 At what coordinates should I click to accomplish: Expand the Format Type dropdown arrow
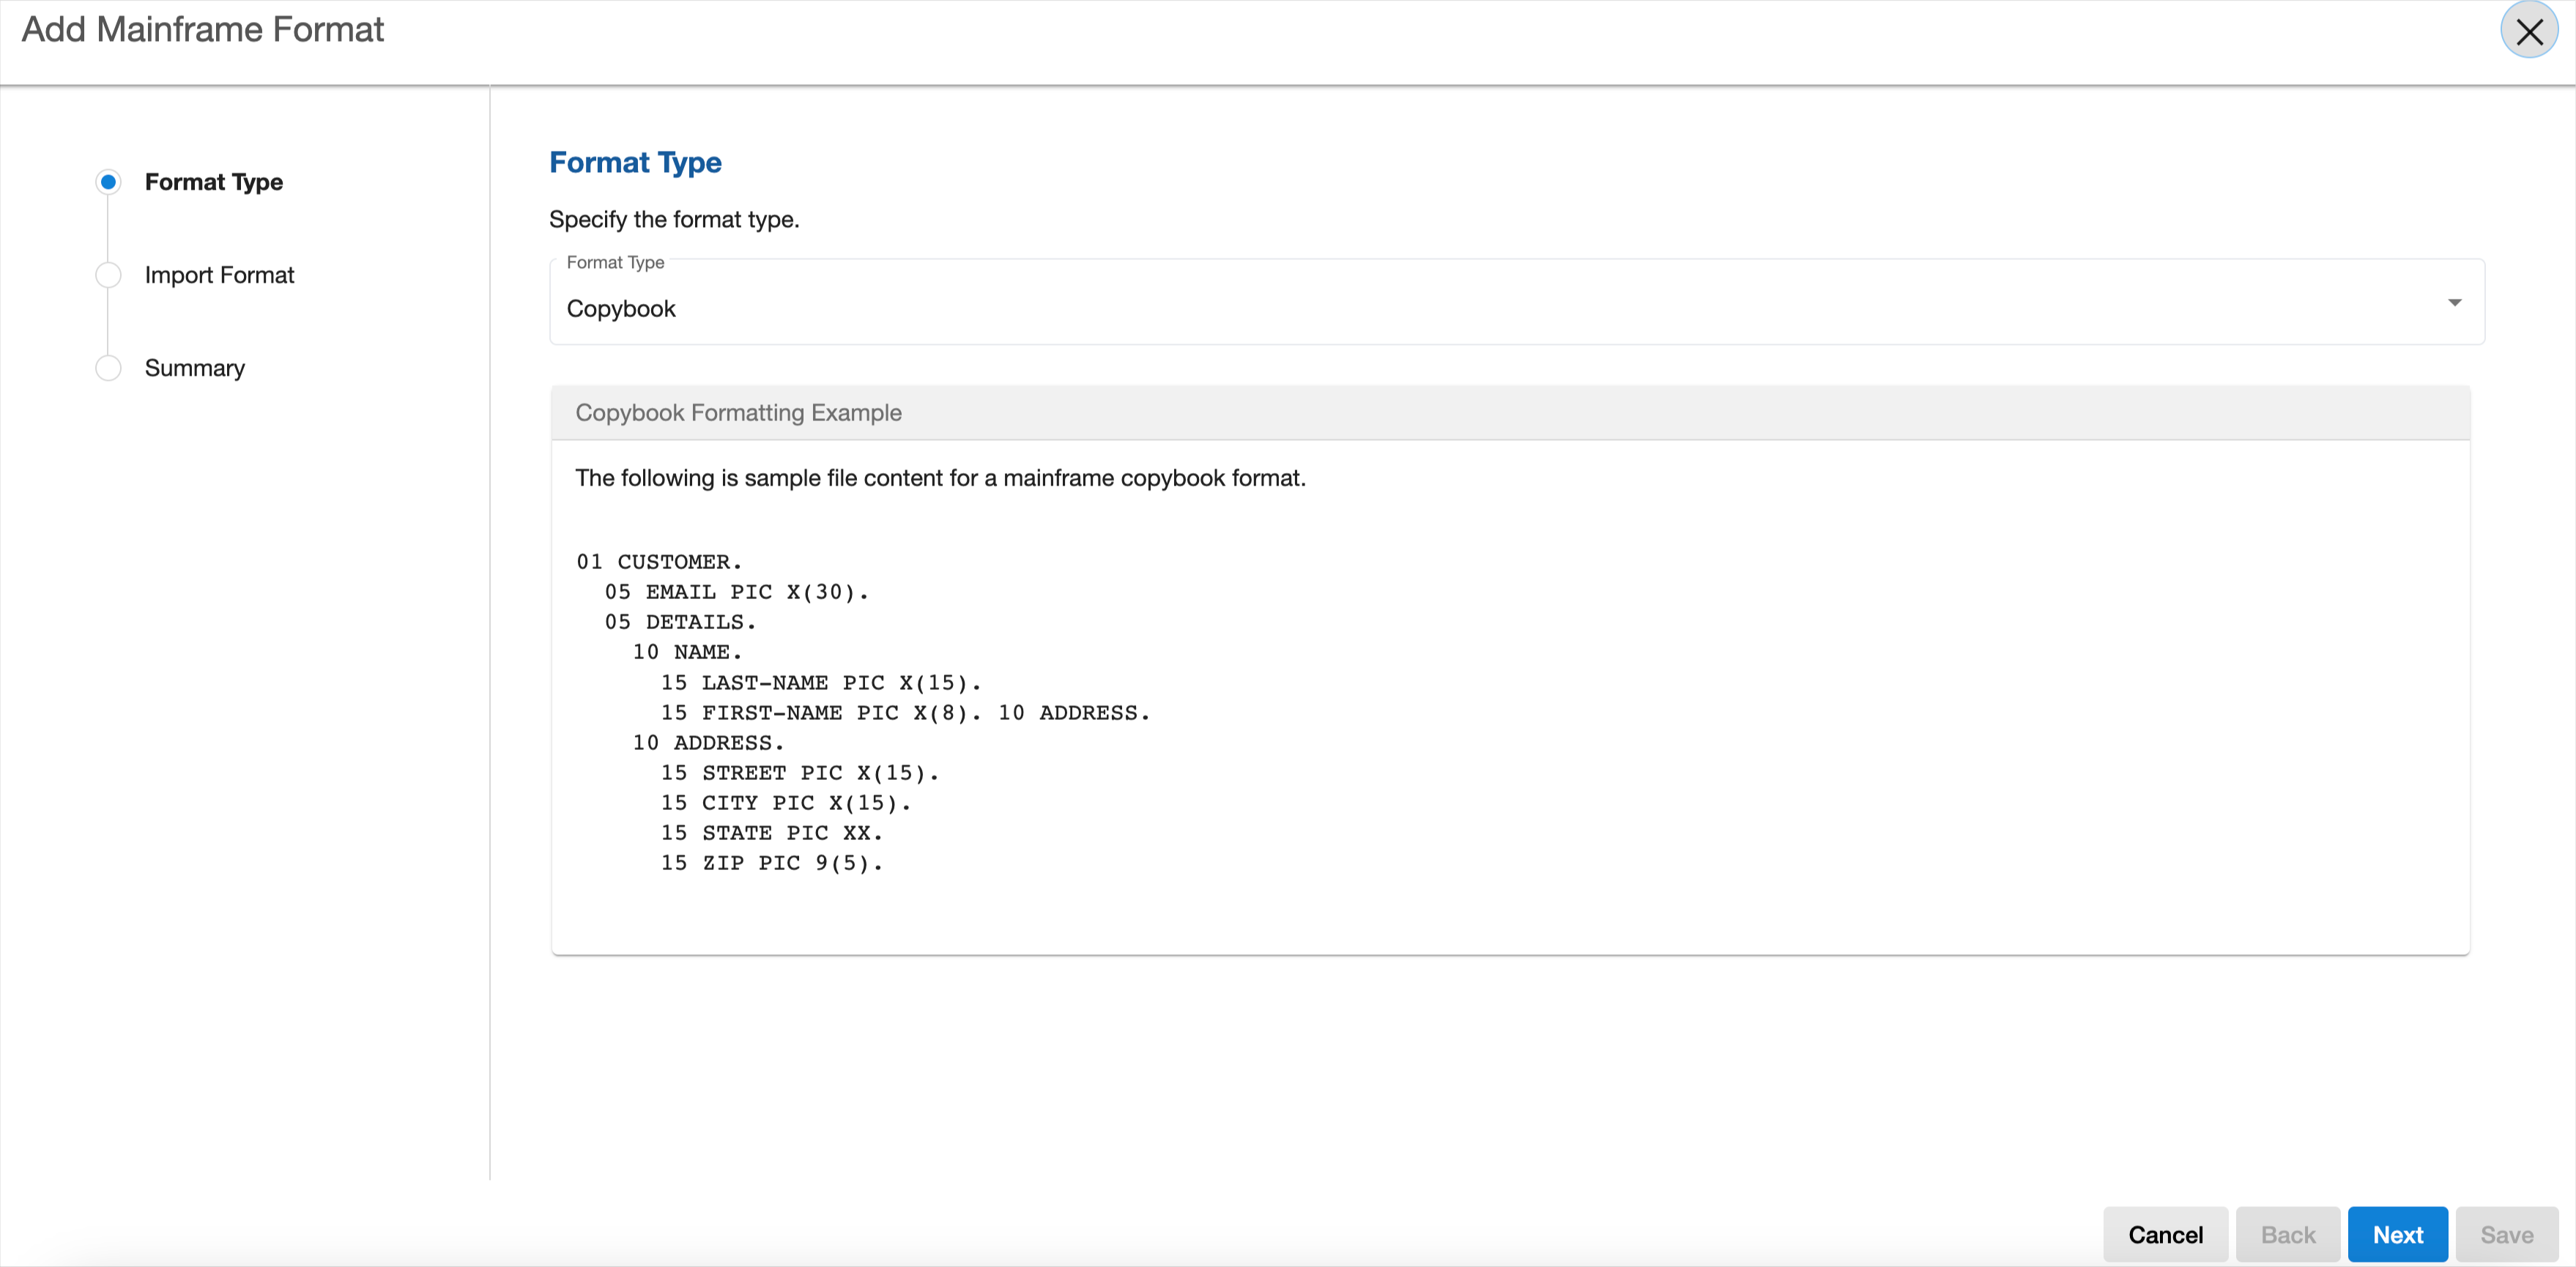[2454, 302]
